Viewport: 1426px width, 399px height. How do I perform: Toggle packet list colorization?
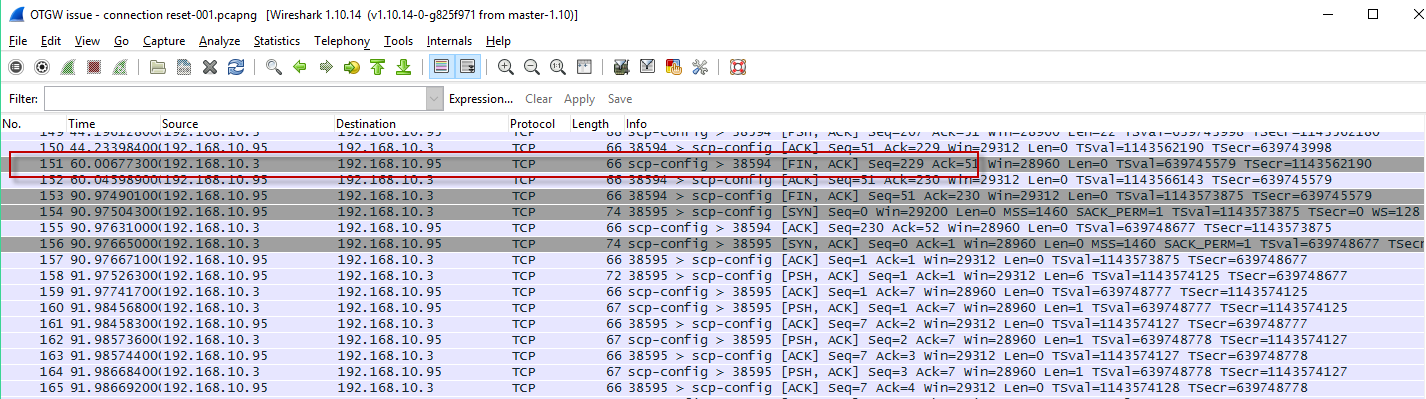[x=441, y=67]
